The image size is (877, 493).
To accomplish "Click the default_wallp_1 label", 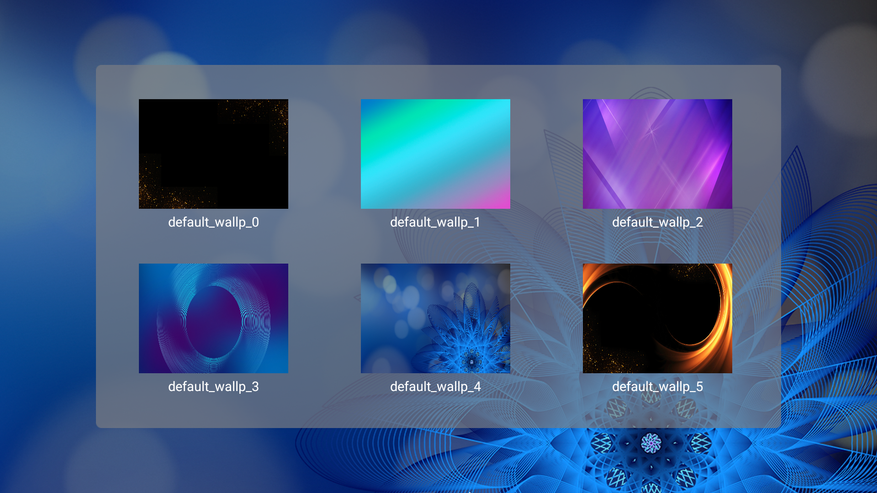I will 435,222.
